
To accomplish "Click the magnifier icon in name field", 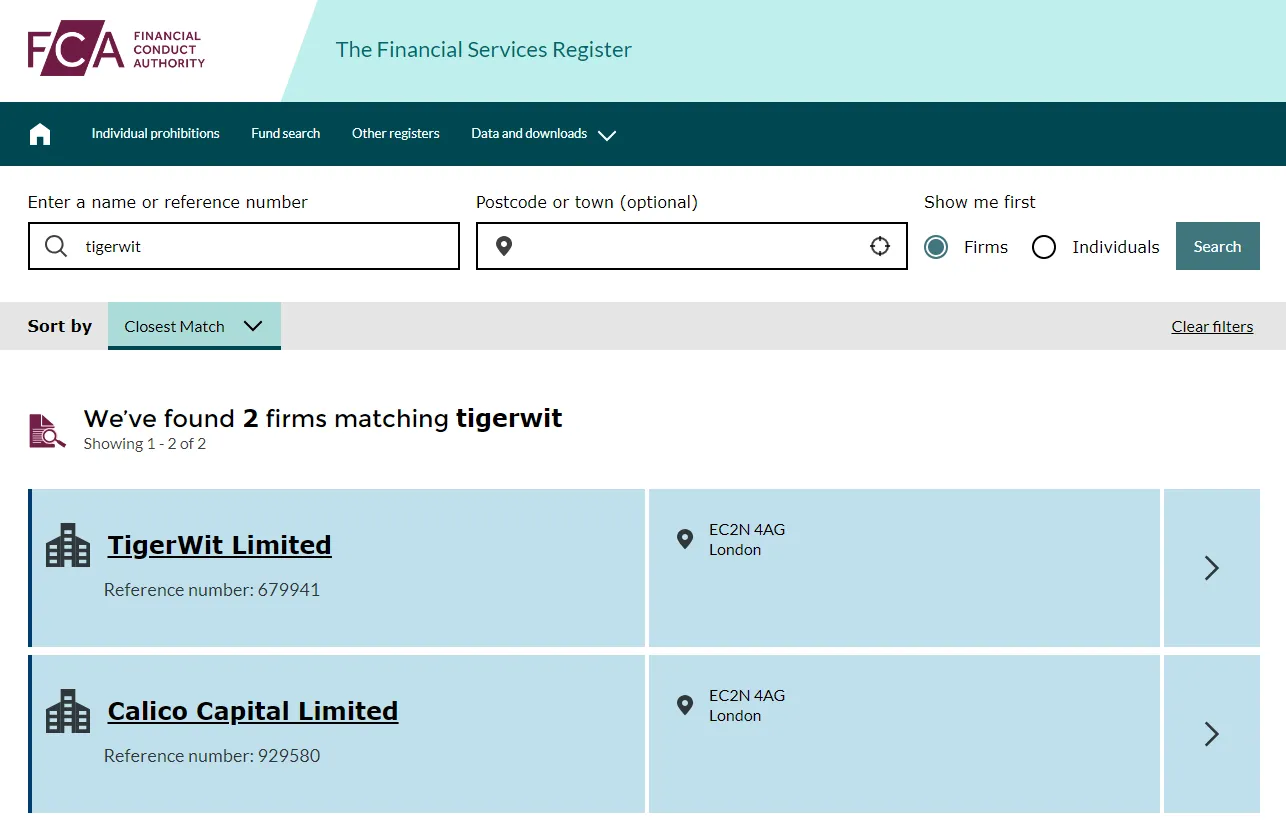I will point(57,246).
